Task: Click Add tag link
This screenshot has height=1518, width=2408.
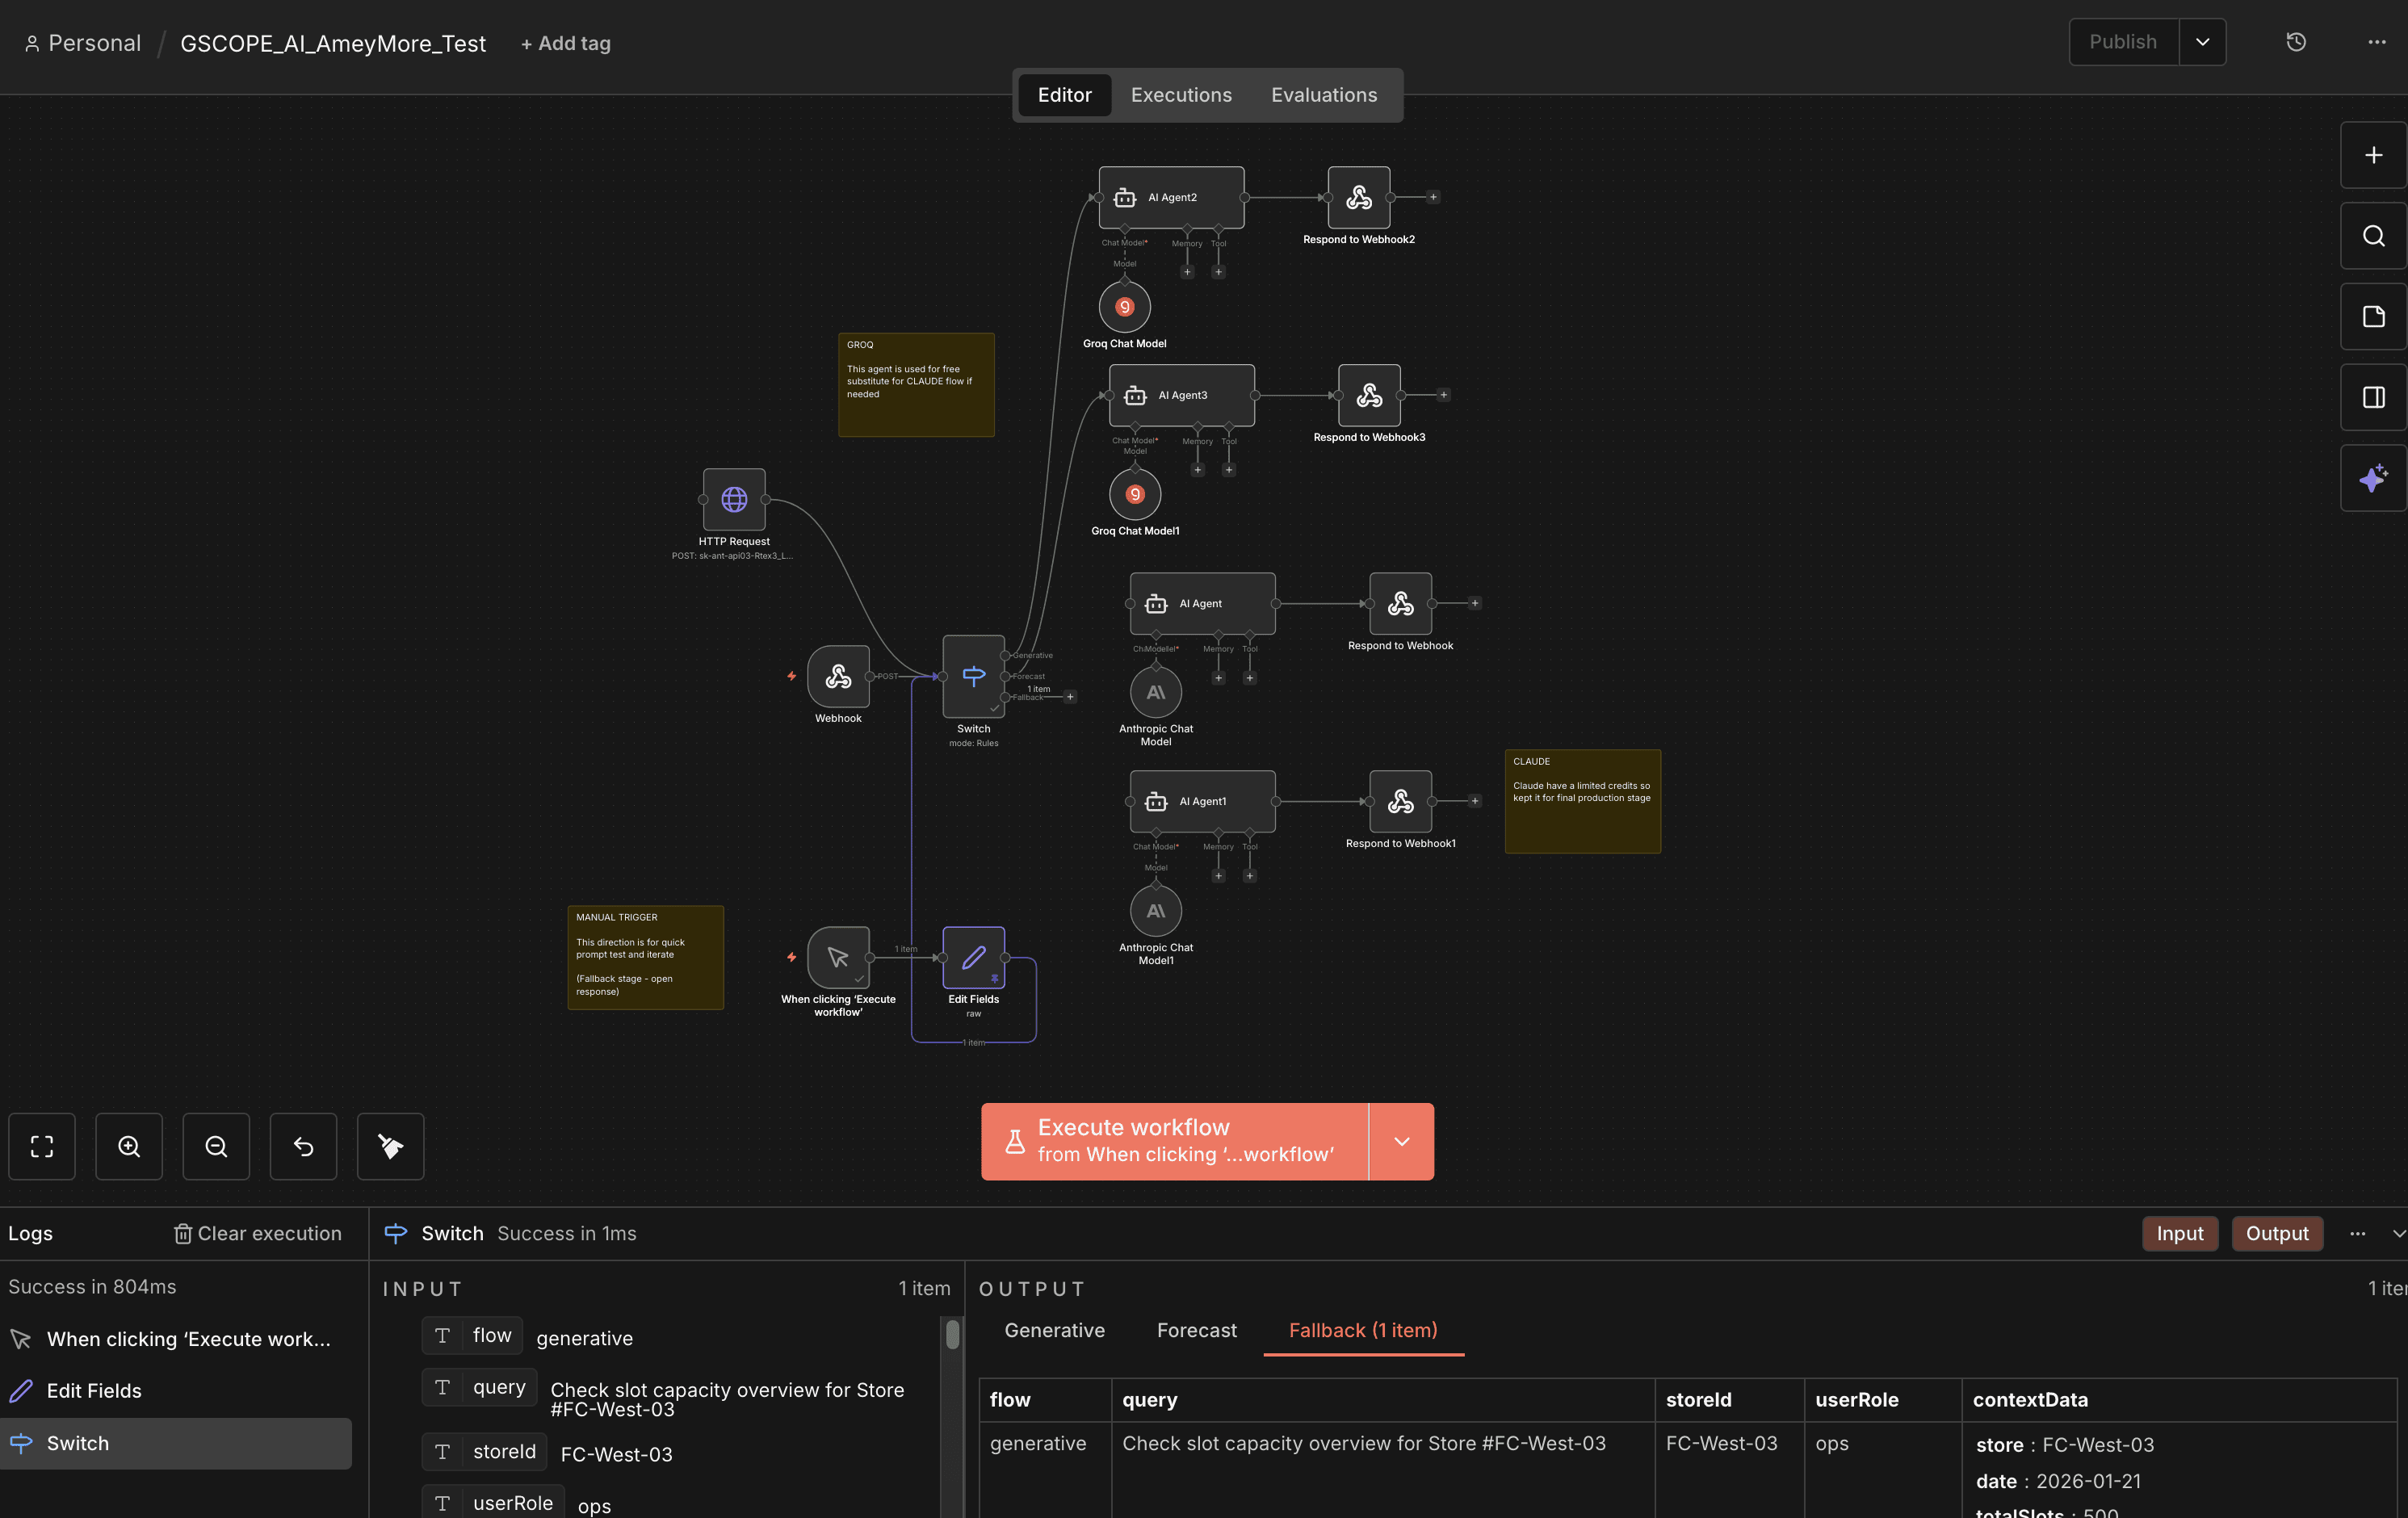Action: pyautogui.click(x=565, y=43)
